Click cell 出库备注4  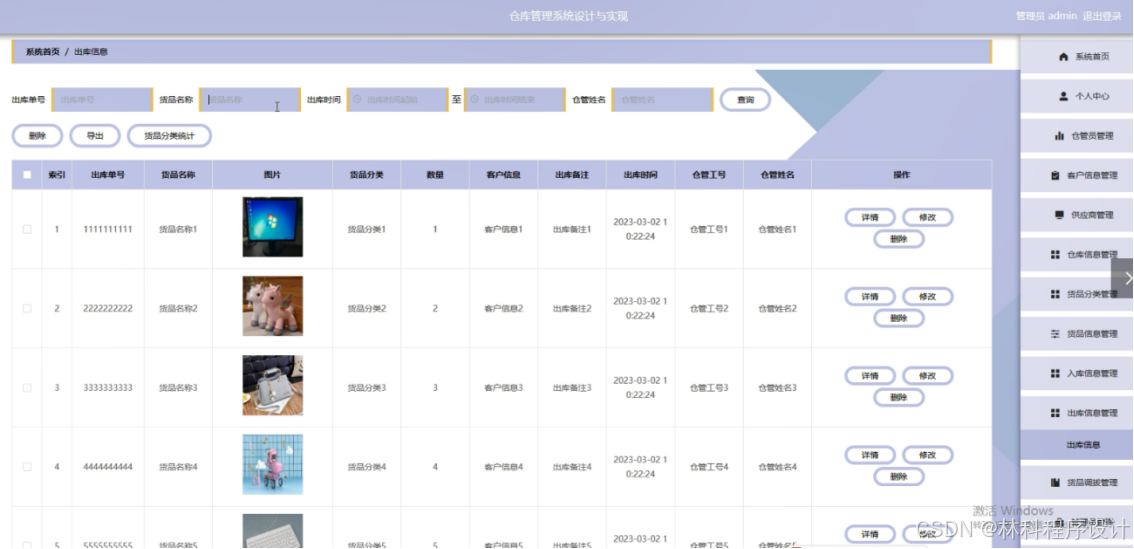(x=572, y=467)
